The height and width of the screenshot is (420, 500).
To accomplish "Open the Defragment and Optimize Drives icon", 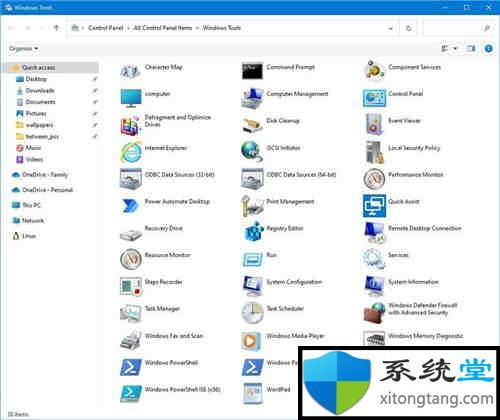I will pos(130,125).
